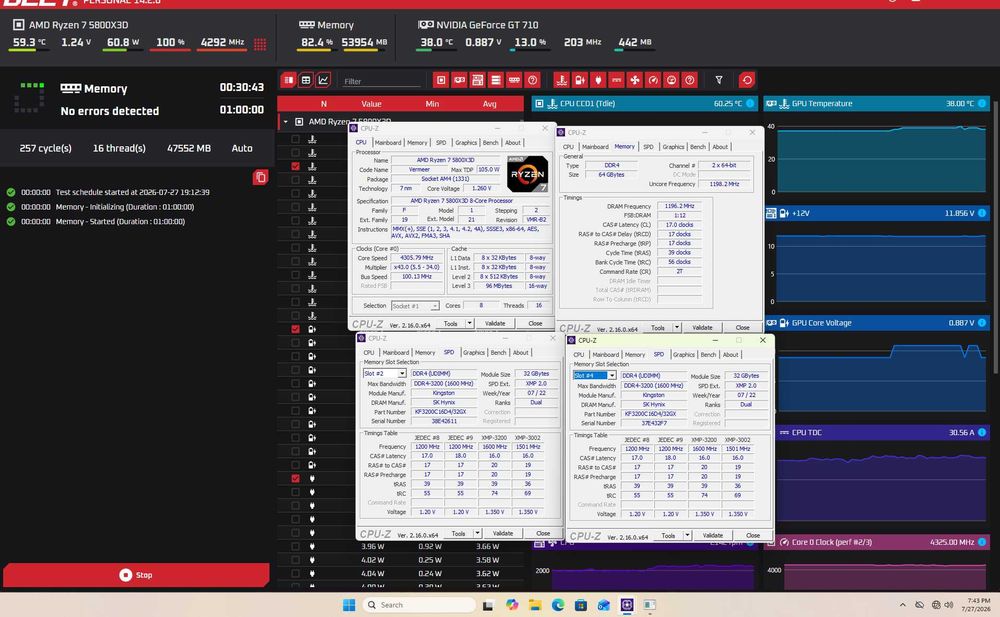Open Memory tab in Slot #2 SPD window
The width and height of the screenshot is (1000, 617).
(x=425, y=352)
